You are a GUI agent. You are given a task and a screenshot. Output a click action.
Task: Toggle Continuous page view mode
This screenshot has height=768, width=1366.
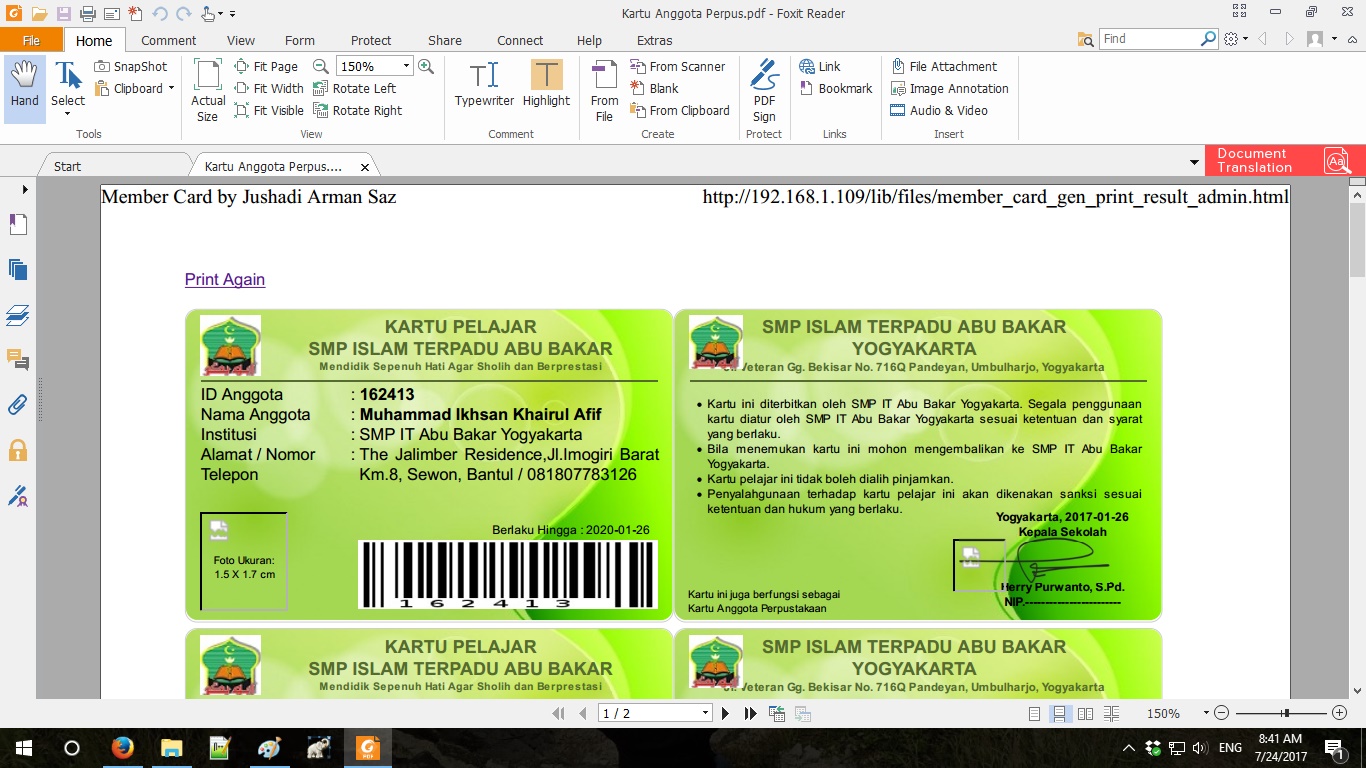pyautogui.click(x=1060, y=713)
